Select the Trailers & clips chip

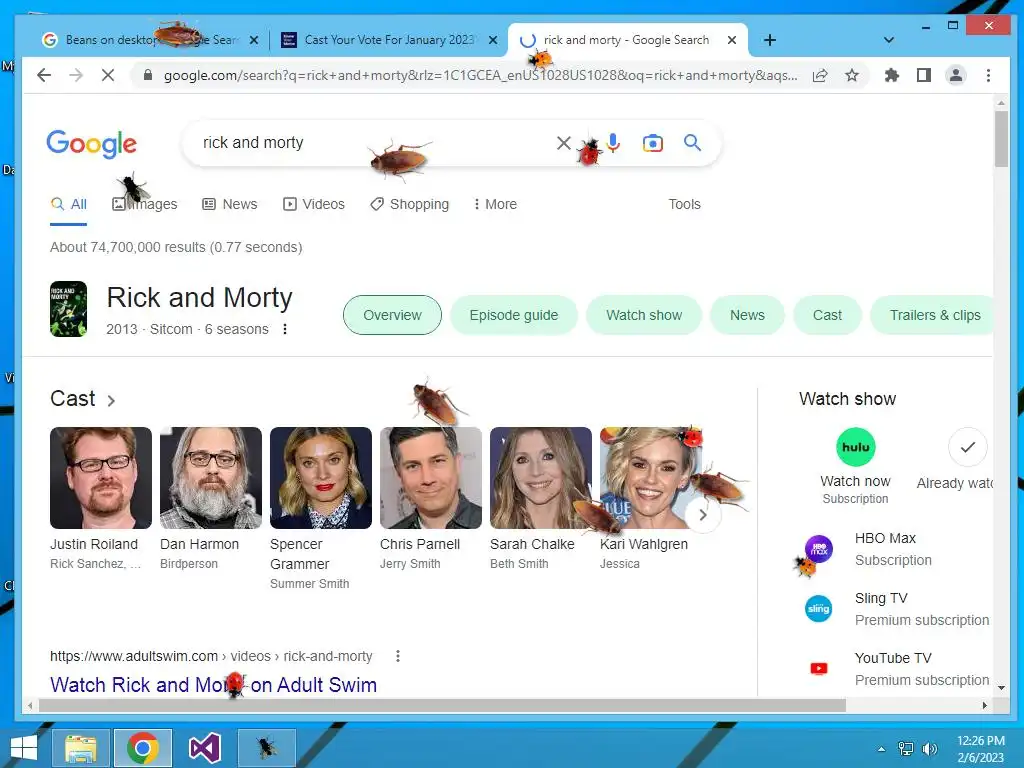[x=933, y=315]
